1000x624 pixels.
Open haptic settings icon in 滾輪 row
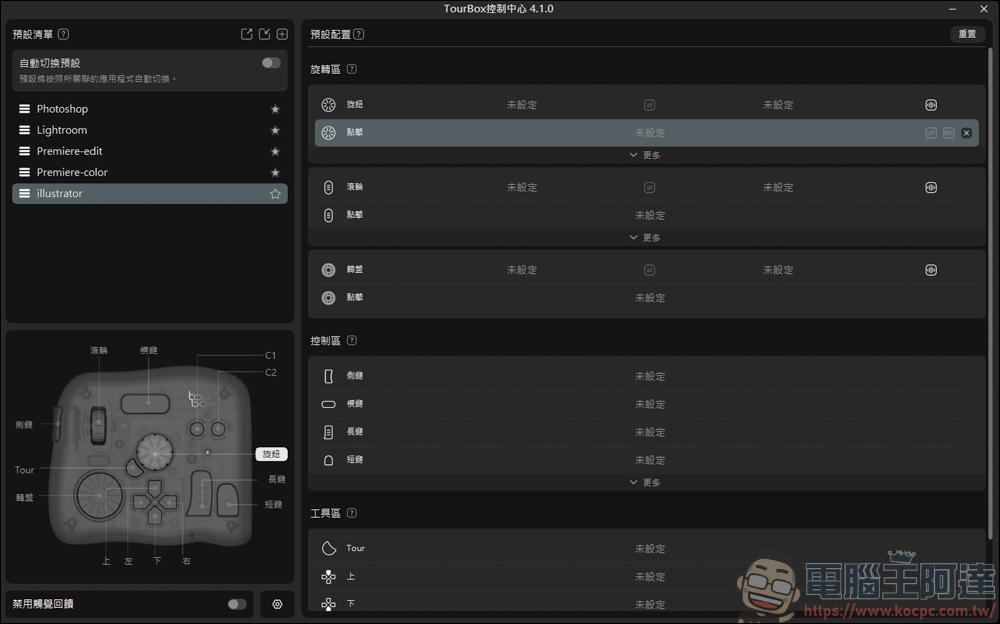point(931,188)
